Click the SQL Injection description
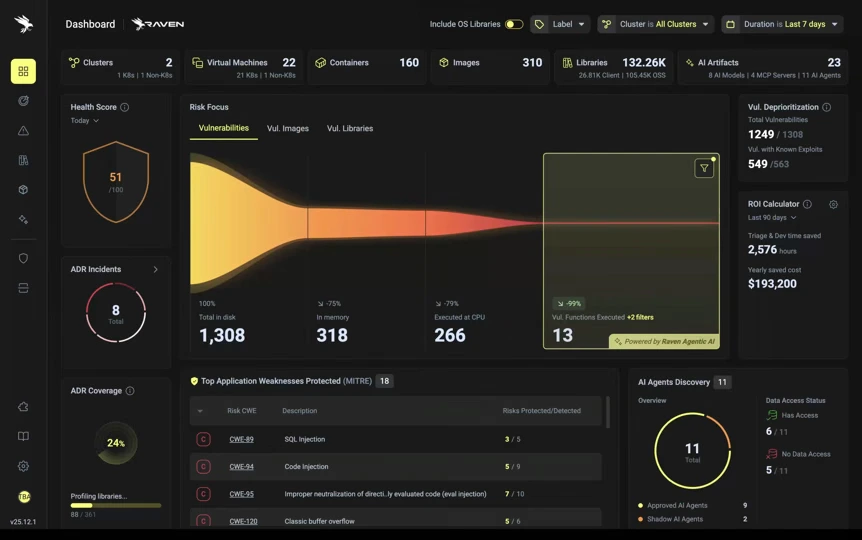Screen dimensions: 862x540 (305, 439)
